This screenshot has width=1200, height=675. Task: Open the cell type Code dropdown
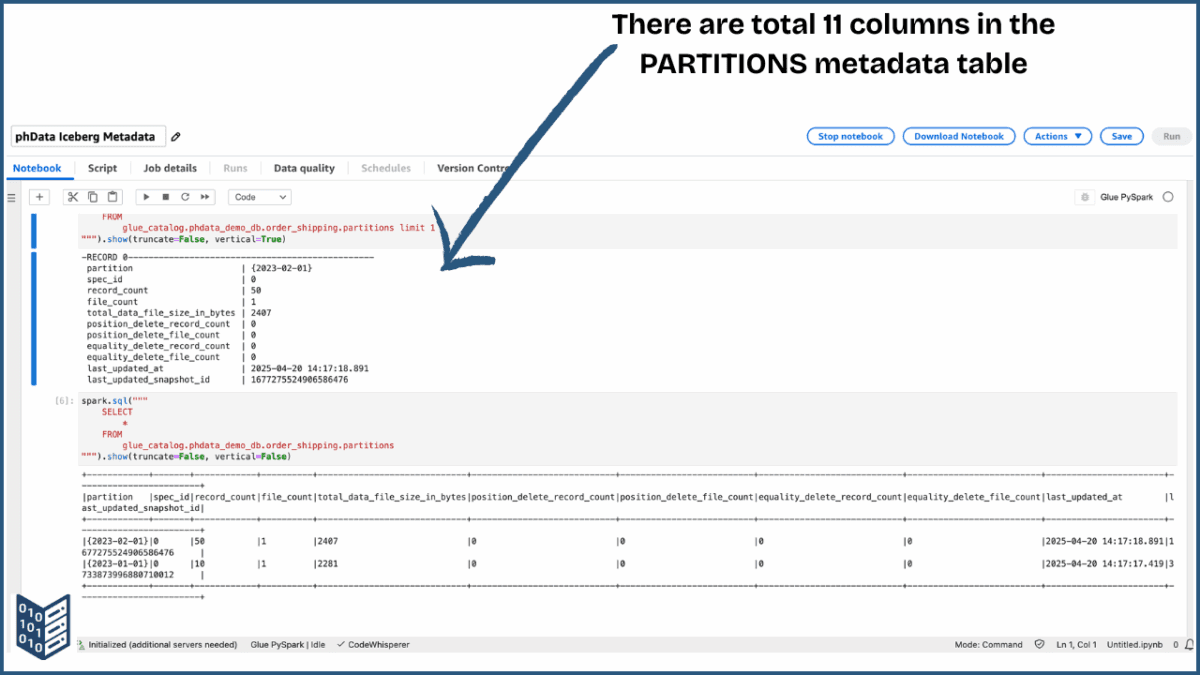pyautogui.click(x=259, y=196)
